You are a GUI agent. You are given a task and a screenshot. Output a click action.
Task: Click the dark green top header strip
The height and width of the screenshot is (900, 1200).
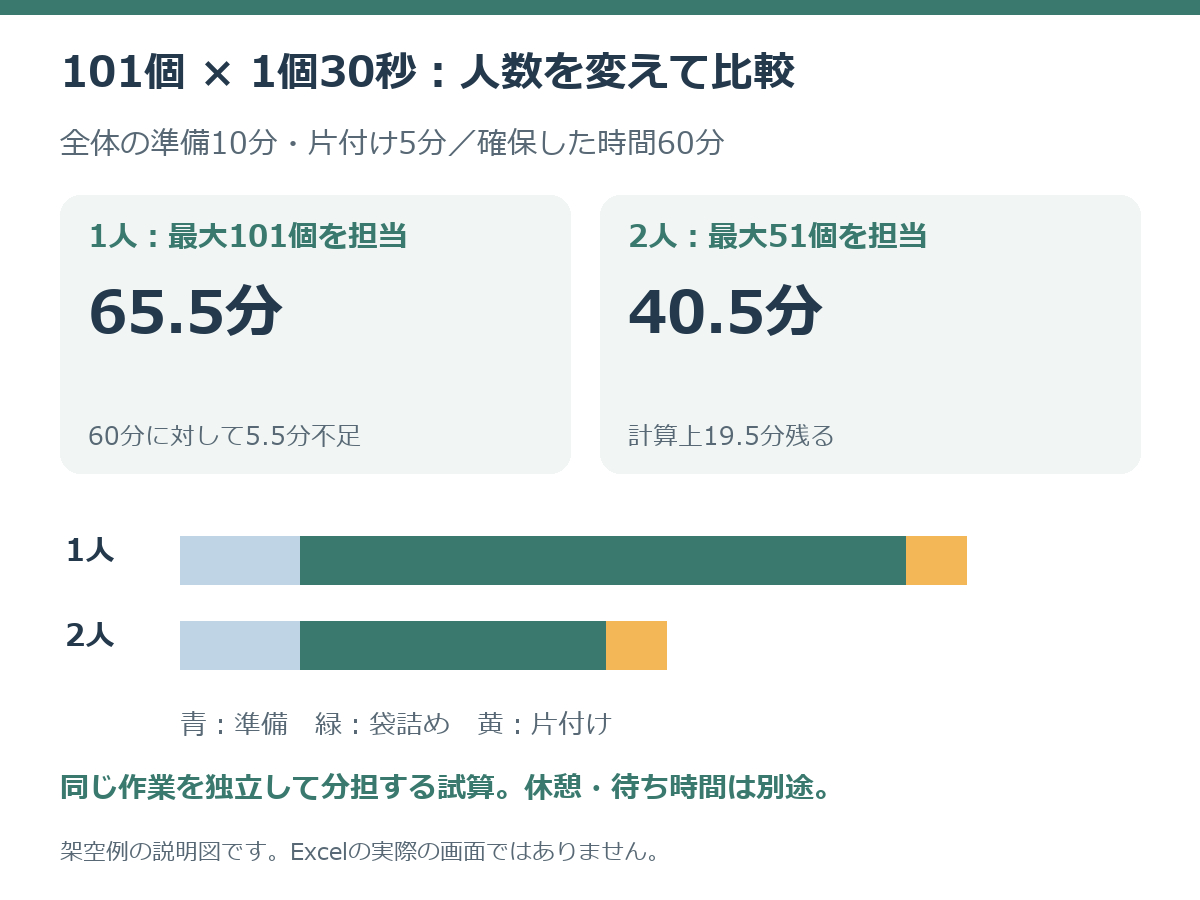coord(600,7)
